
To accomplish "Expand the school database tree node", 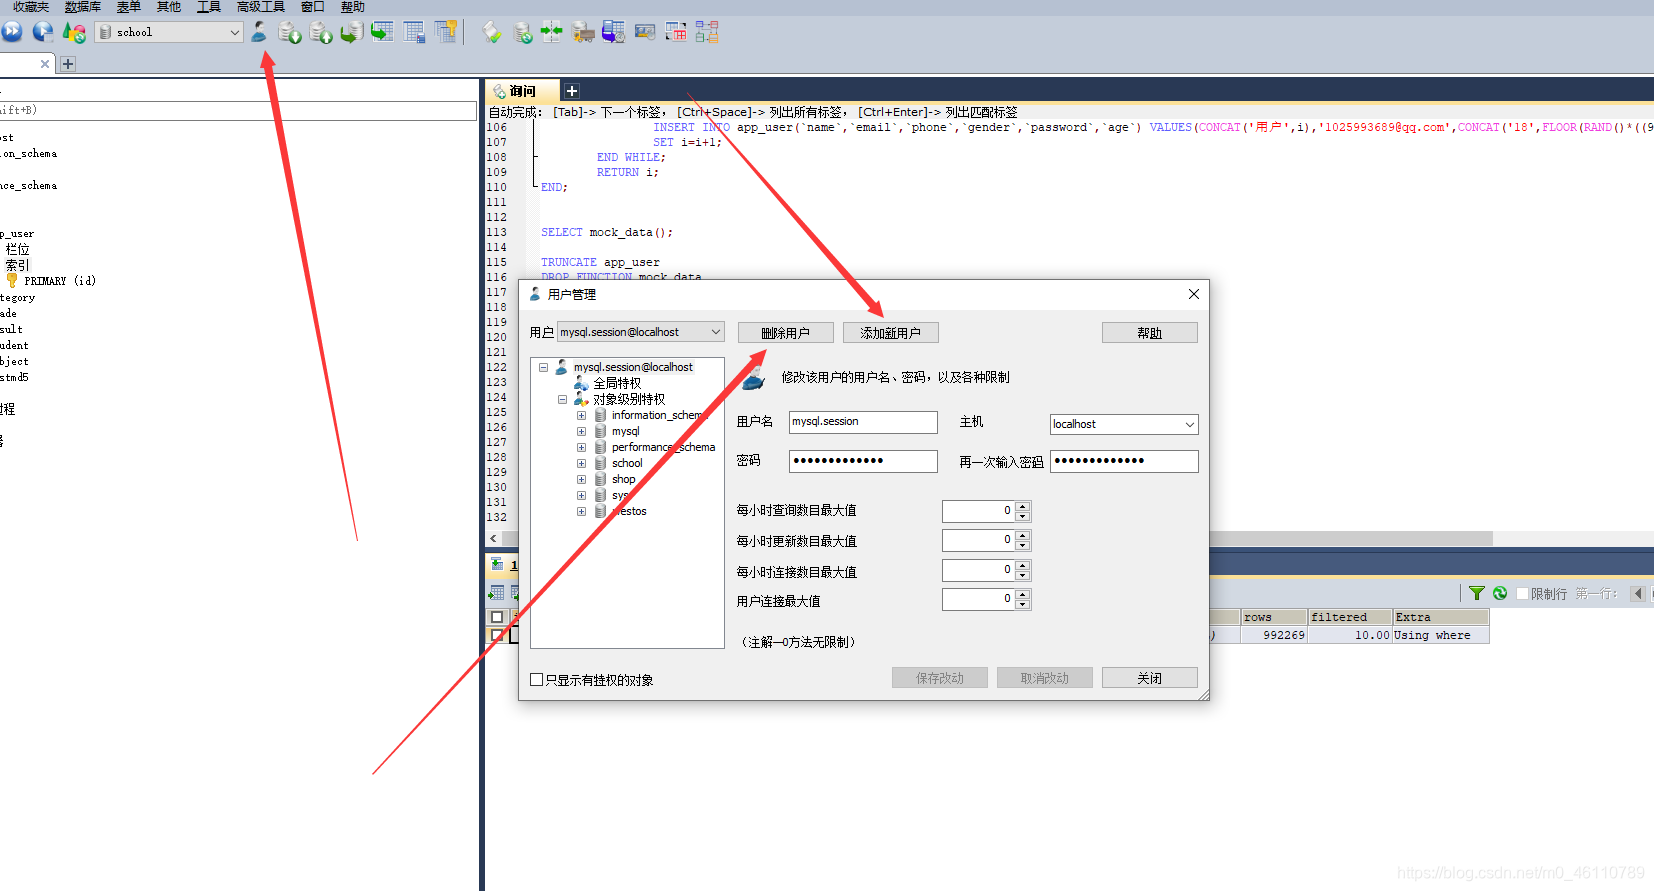I will pos(581,463).
